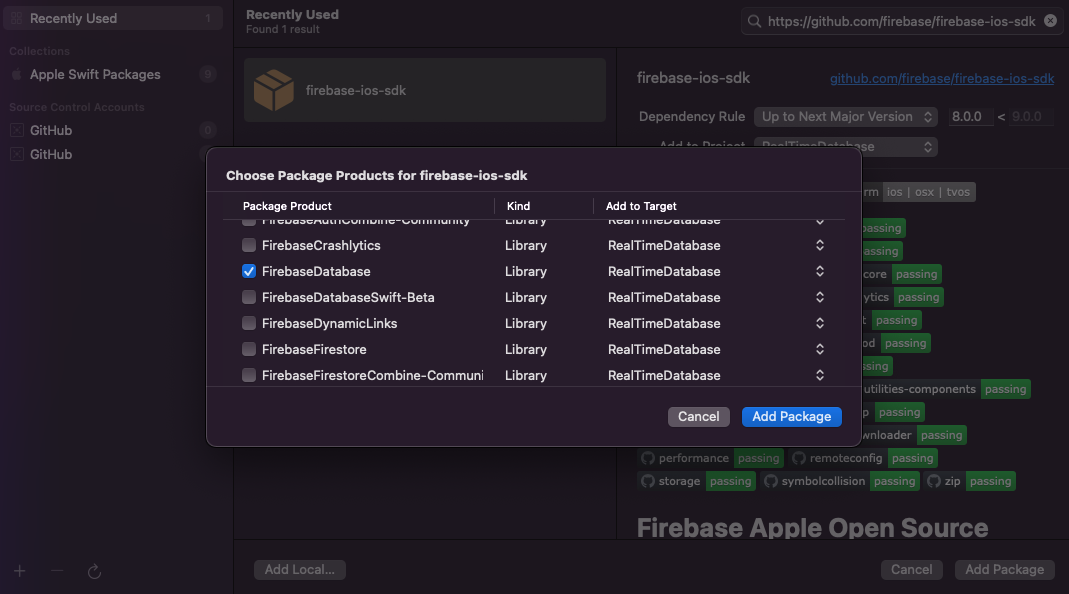1069x594 pixels.
Task: Clear the search field with the X icon
Action: (1050, 21)
